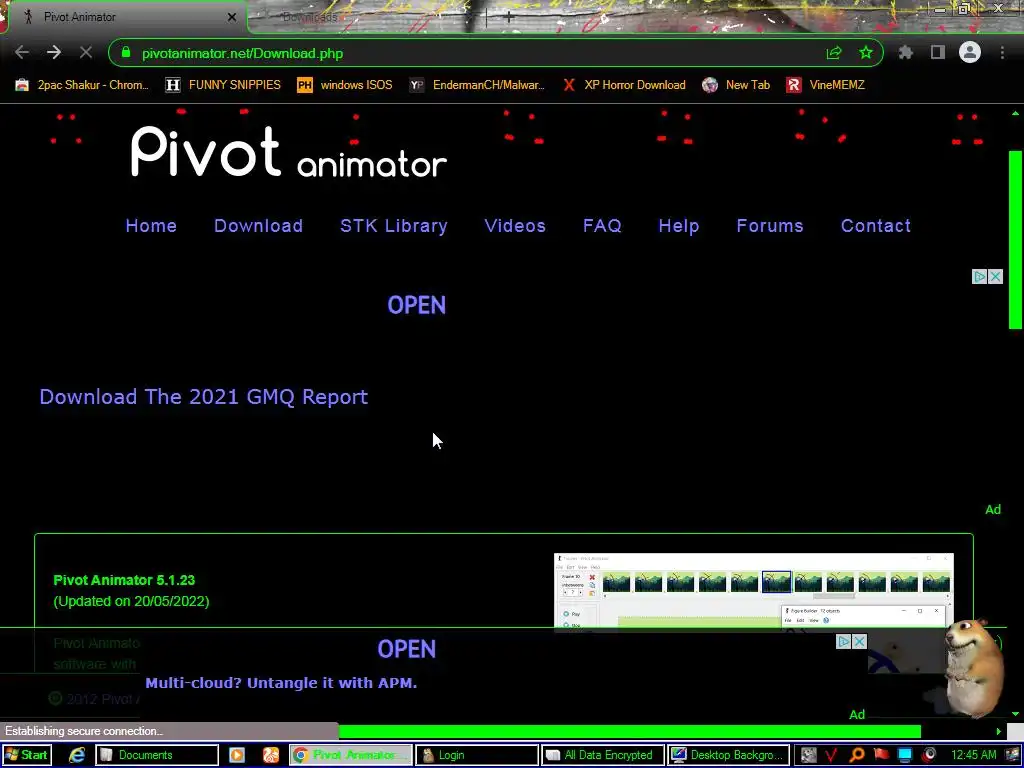Open the STK Library menu item
This screenshot has height=768, width=1024.
pos(394,226)
